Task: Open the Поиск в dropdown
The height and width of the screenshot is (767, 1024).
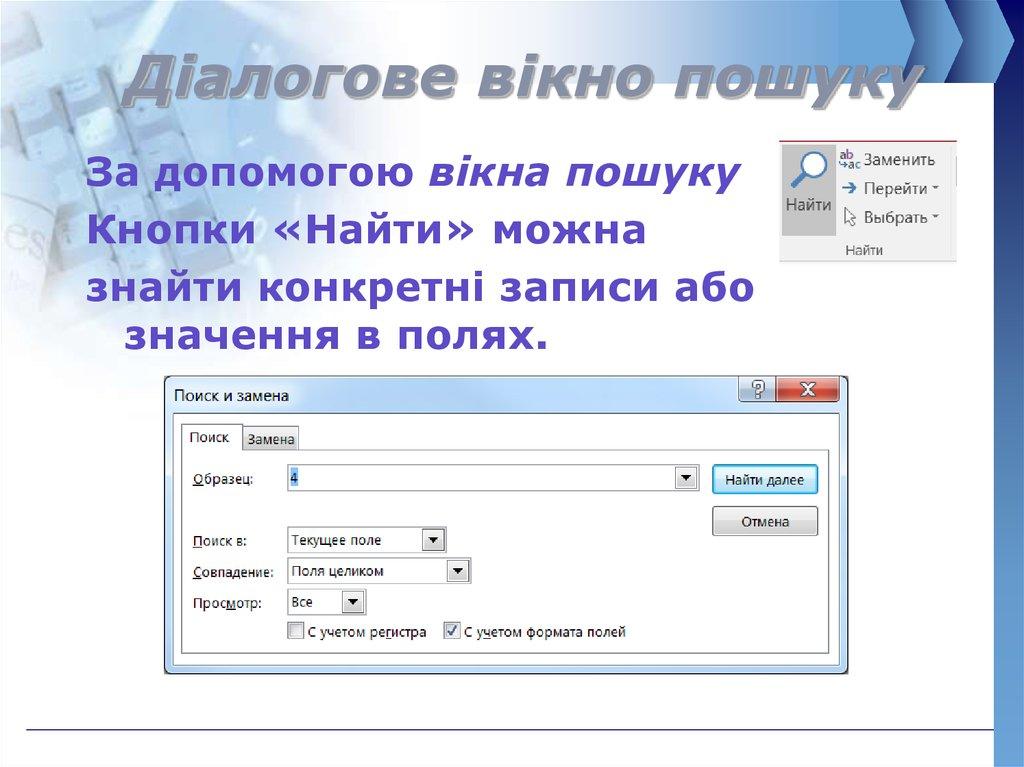Action: [x=432, y=539]
